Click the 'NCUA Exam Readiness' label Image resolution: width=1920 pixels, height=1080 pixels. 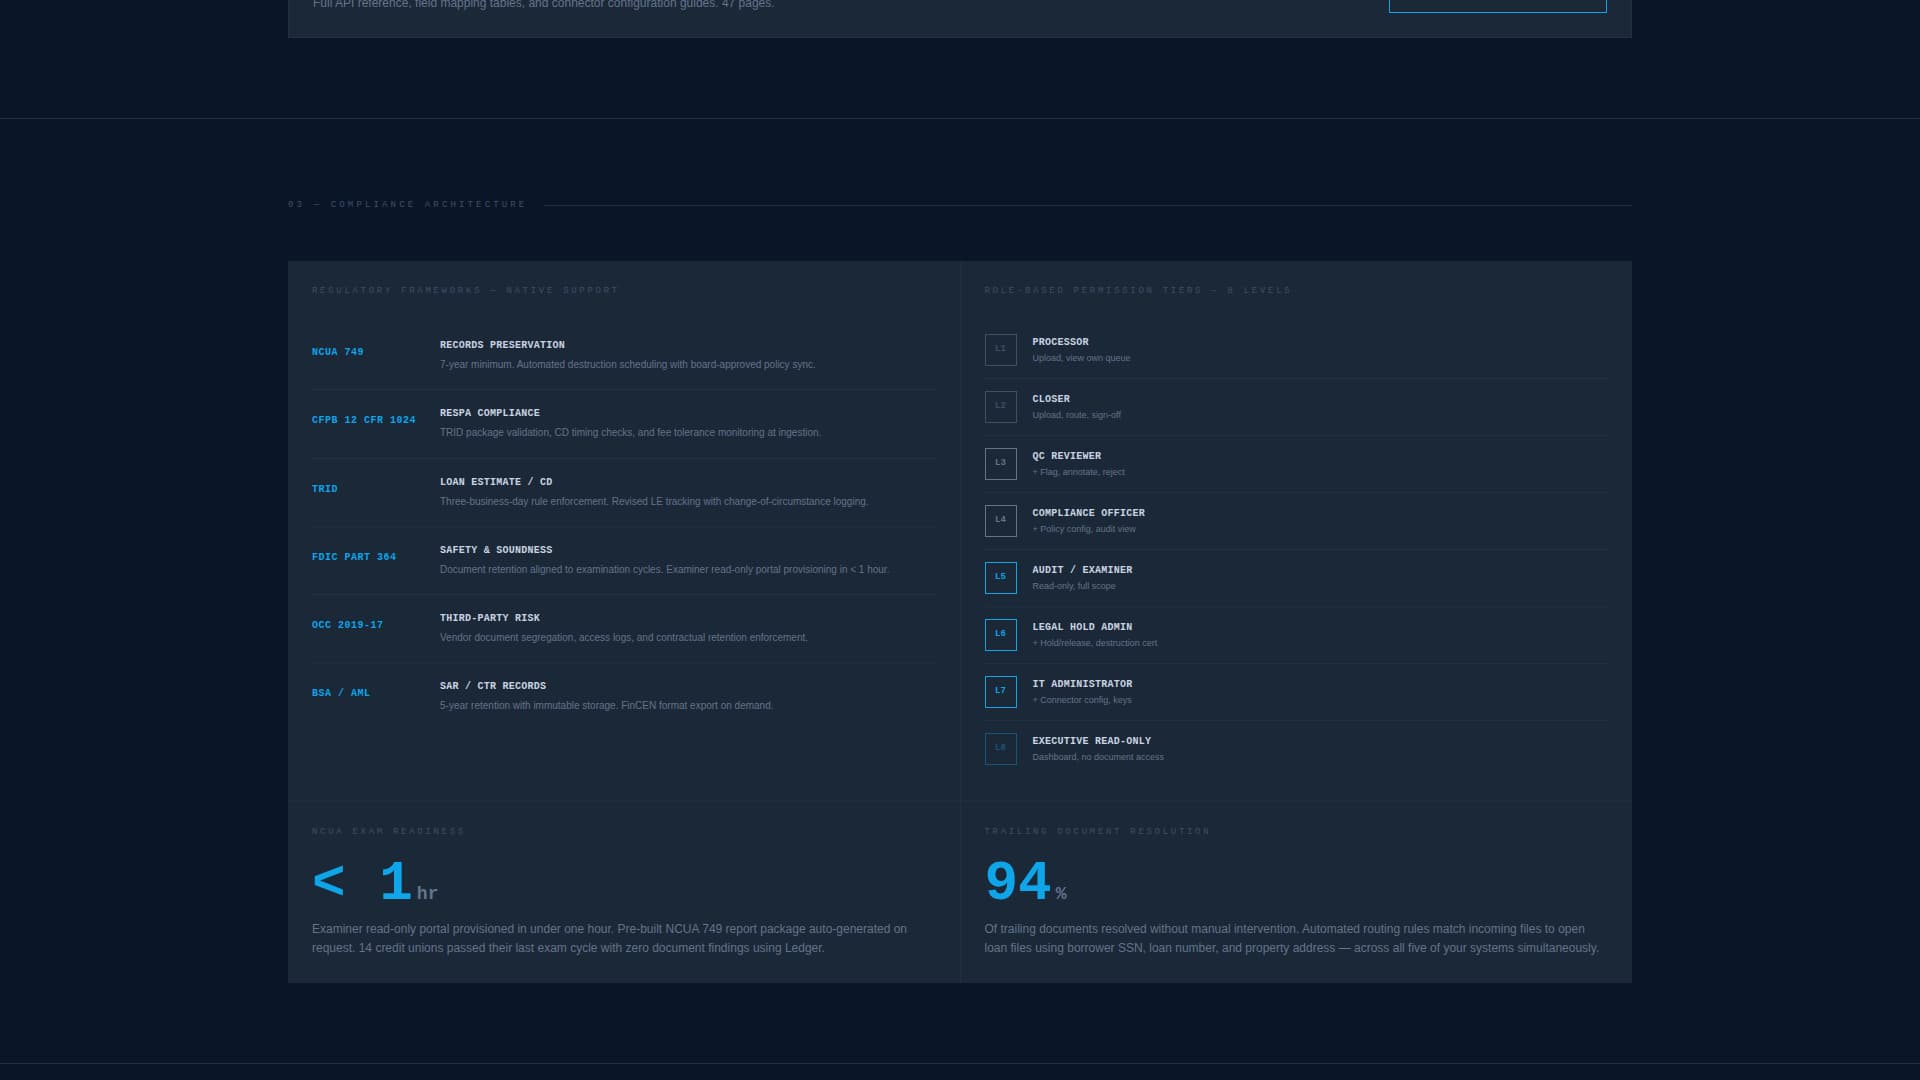tap(388, 831)
